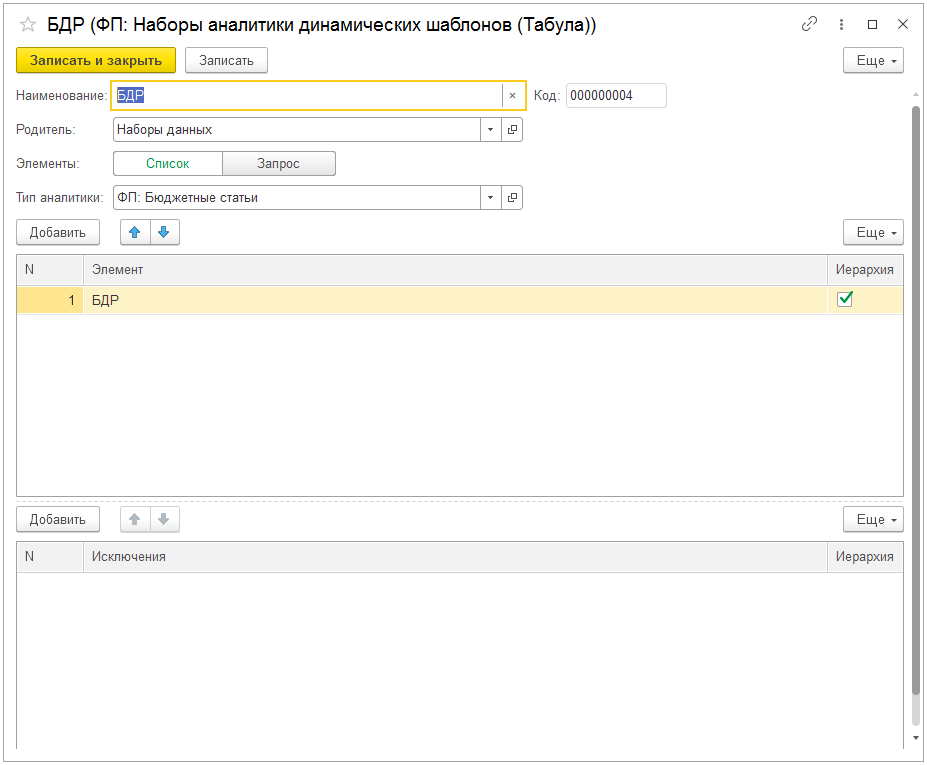
Task: Switch elements mode to Список
Action: coord(168,164)
